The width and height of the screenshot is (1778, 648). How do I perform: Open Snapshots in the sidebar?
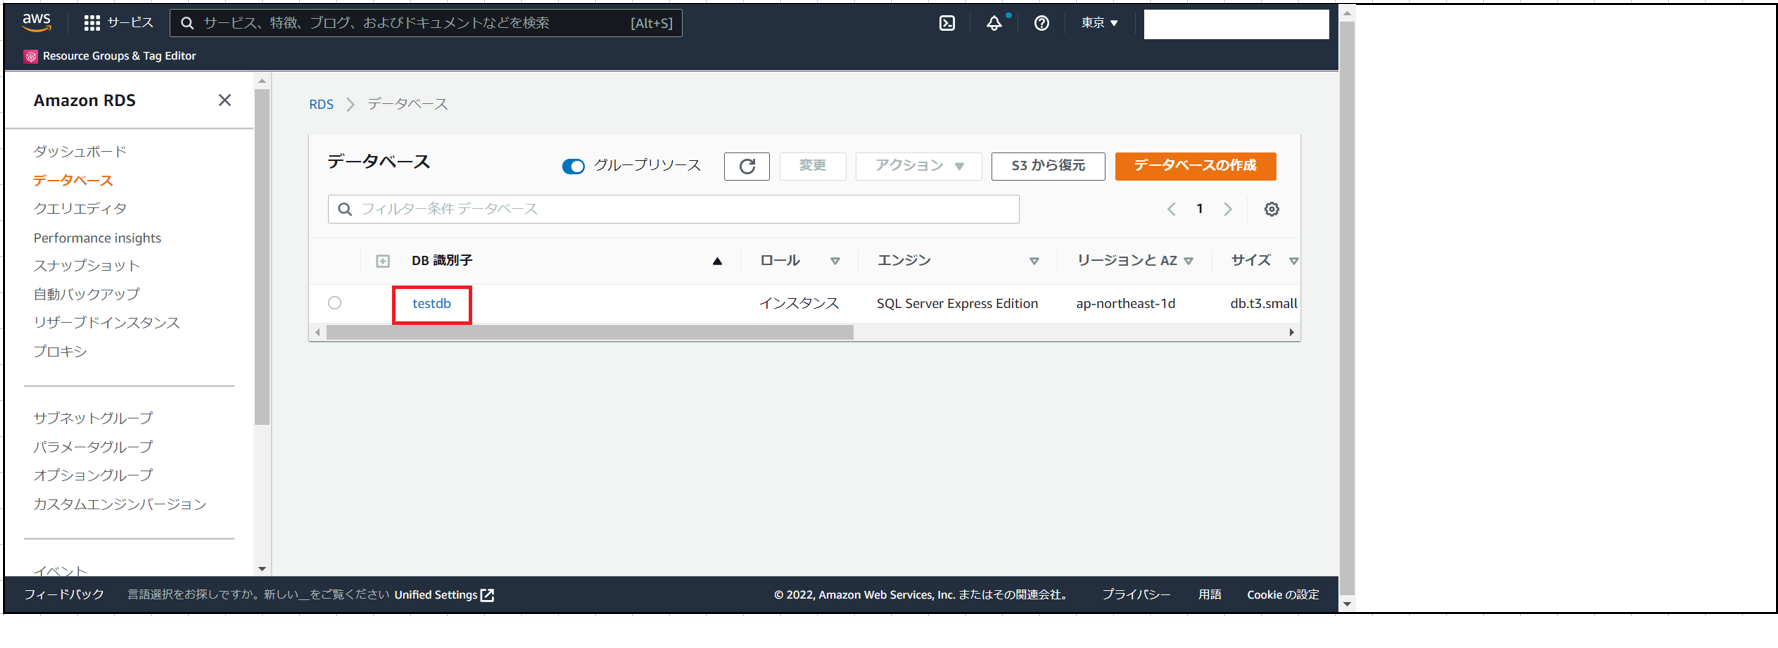87,265
